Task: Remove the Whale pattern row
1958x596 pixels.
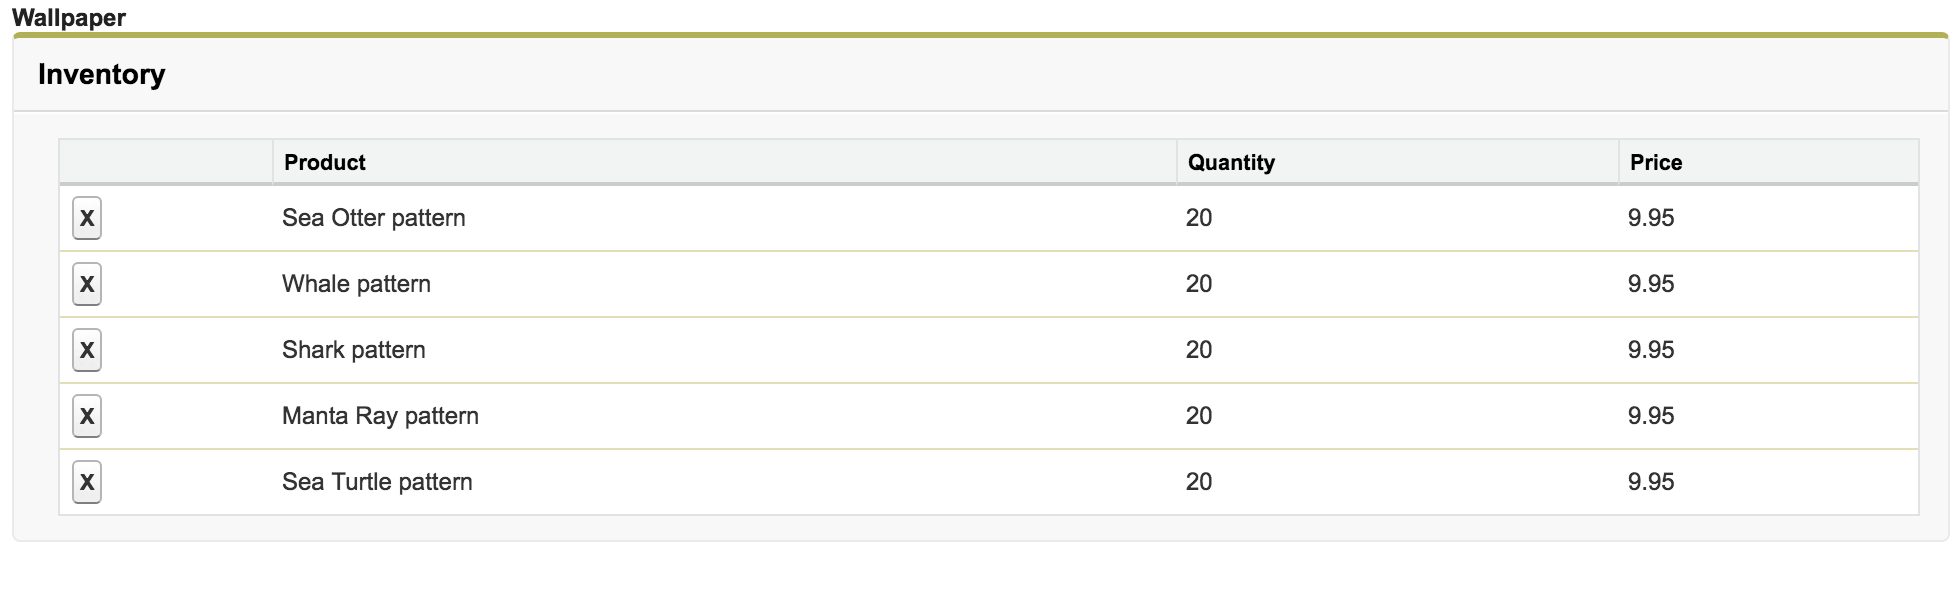Action: [87, 284]
